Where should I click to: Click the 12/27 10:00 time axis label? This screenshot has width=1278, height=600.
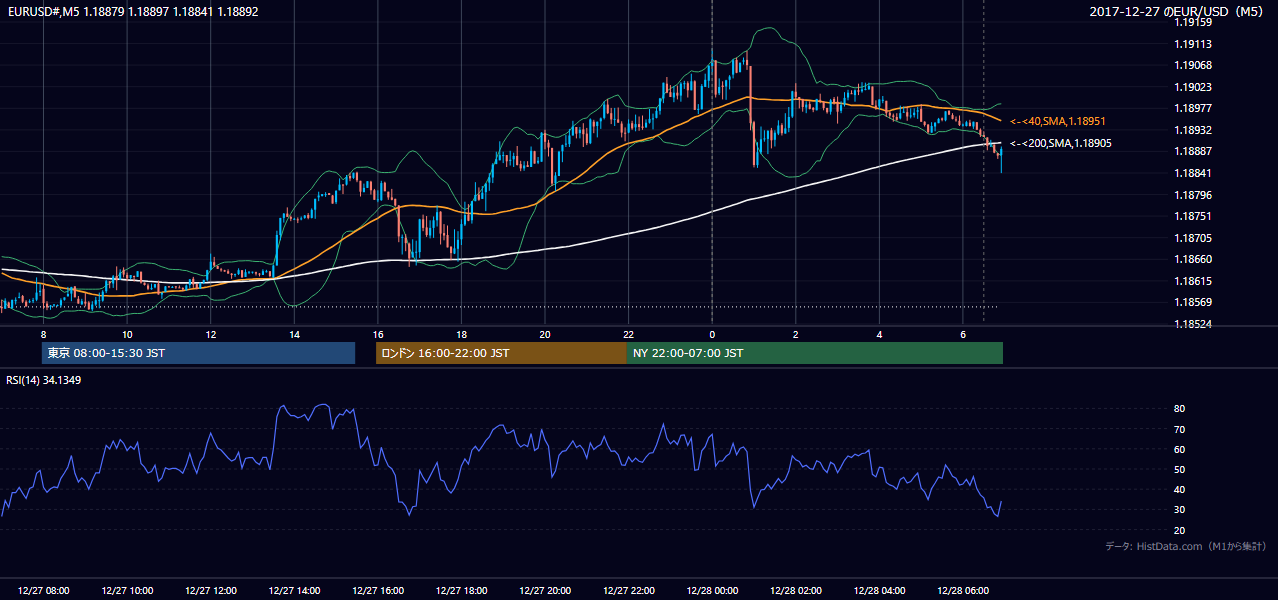point(127,591)
